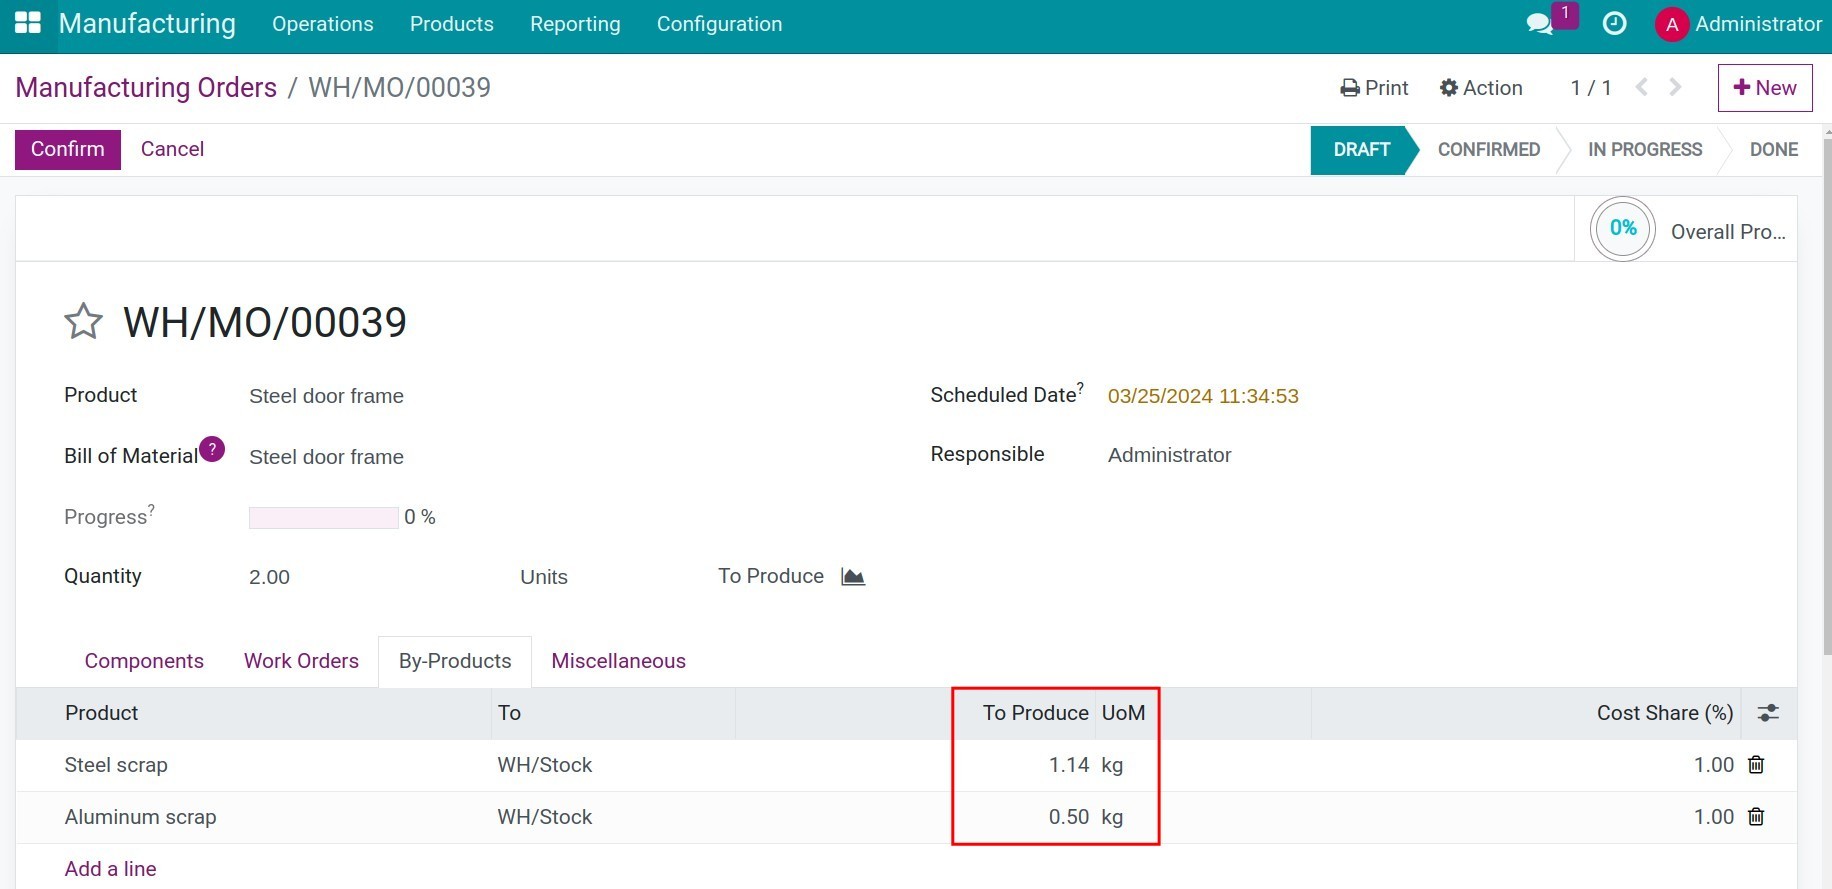Screen dimensions: 1832x889
Task: Mark WH/MO/00039 as favorite with star
Action: (x=83, y=322)
